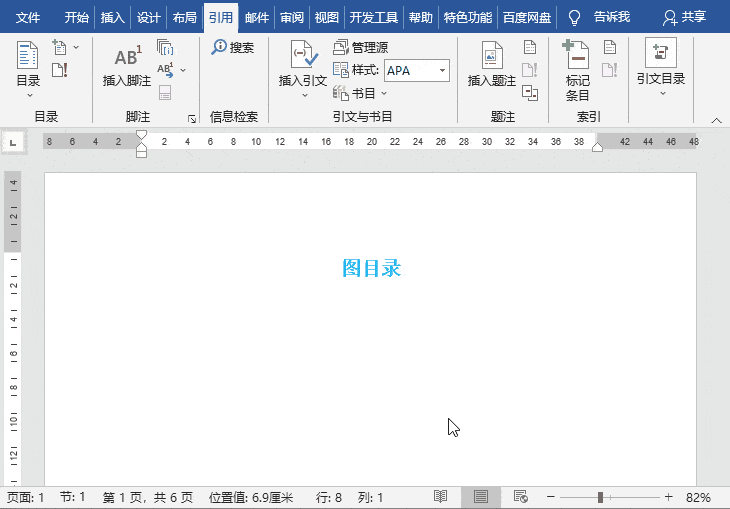The image size is (730, 509).
Task: Switch to Web Layout view icon
Action: pos(520,496)
